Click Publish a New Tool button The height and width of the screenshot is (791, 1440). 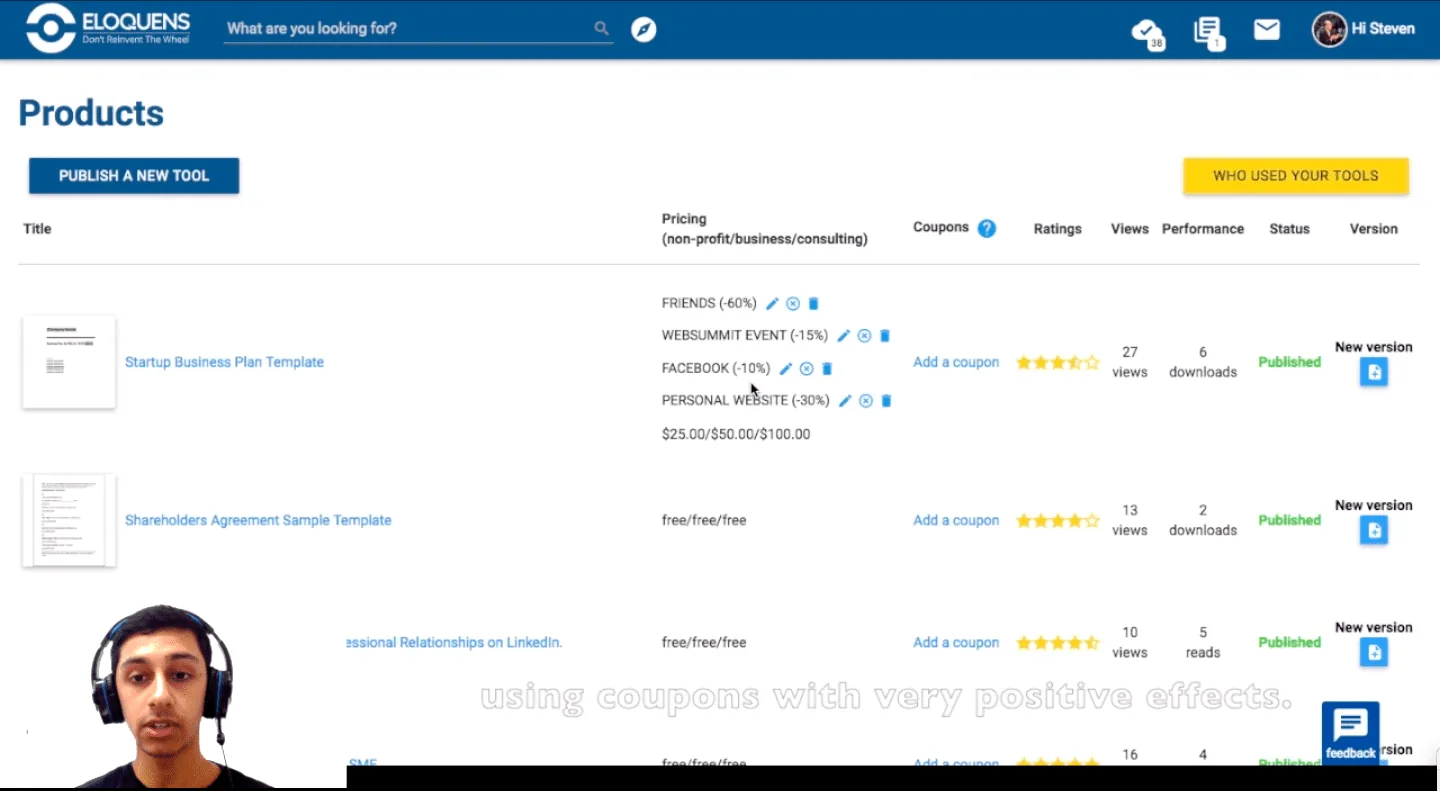[134, 176]
